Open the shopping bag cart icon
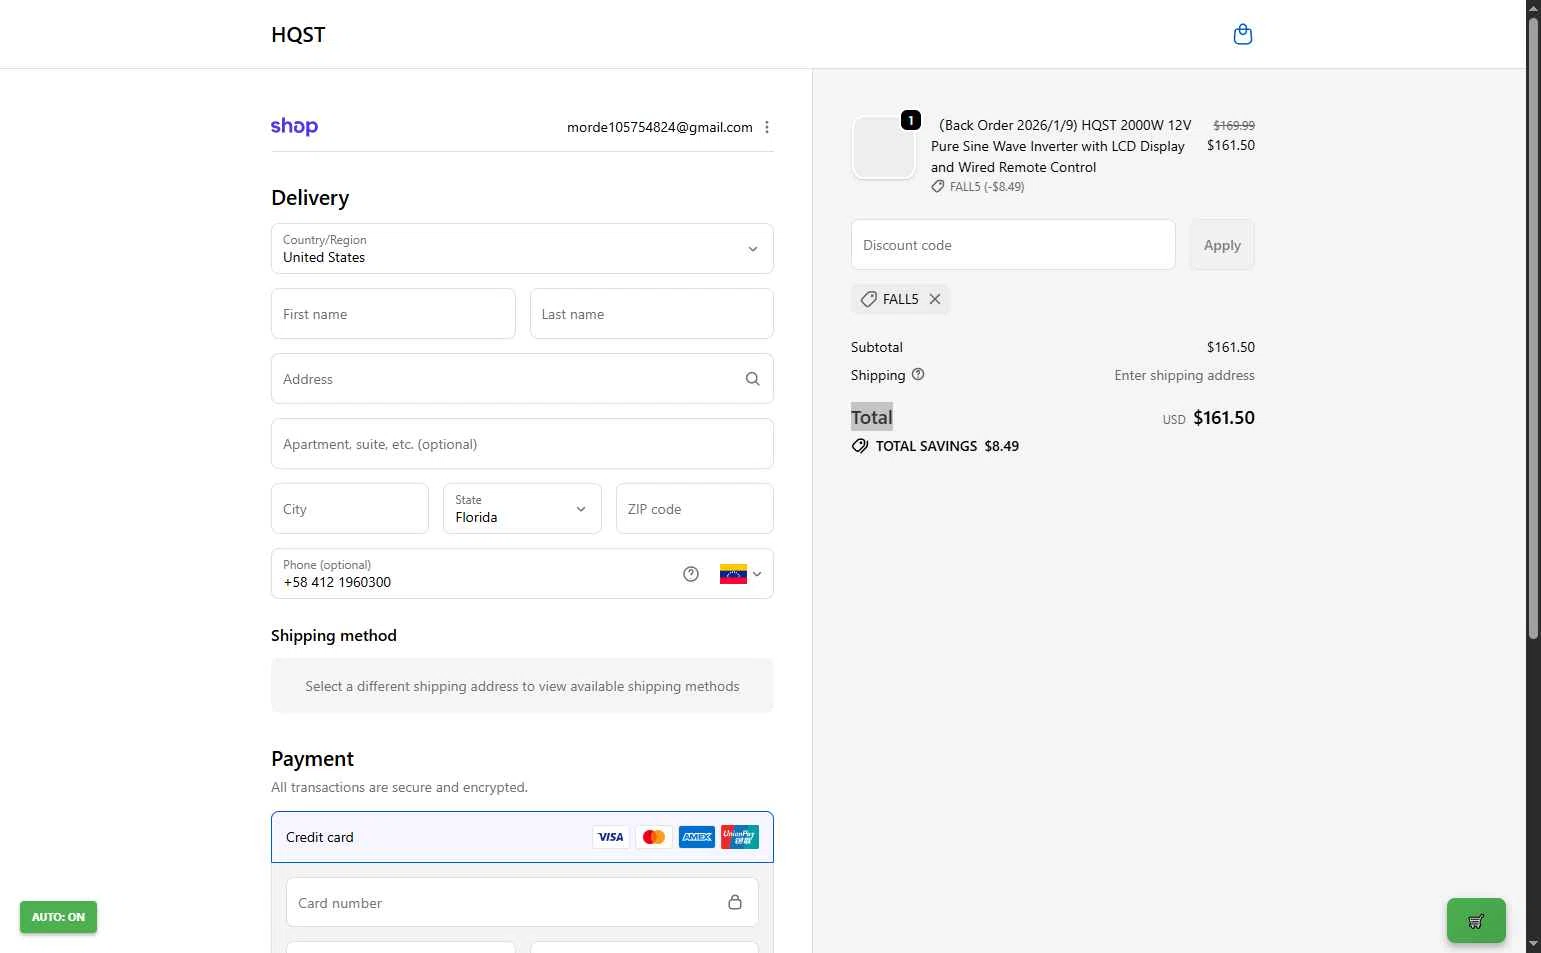1541x953 pixels. 1243,34
